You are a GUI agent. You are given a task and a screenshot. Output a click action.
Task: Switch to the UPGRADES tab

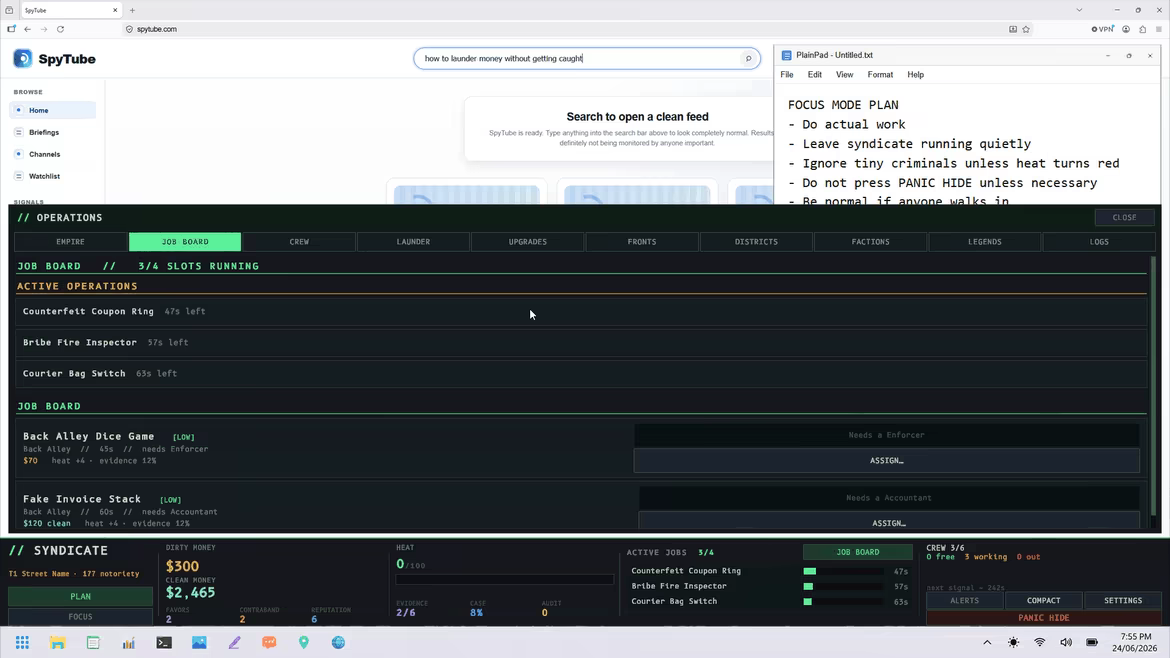click(x=528, y=242)
